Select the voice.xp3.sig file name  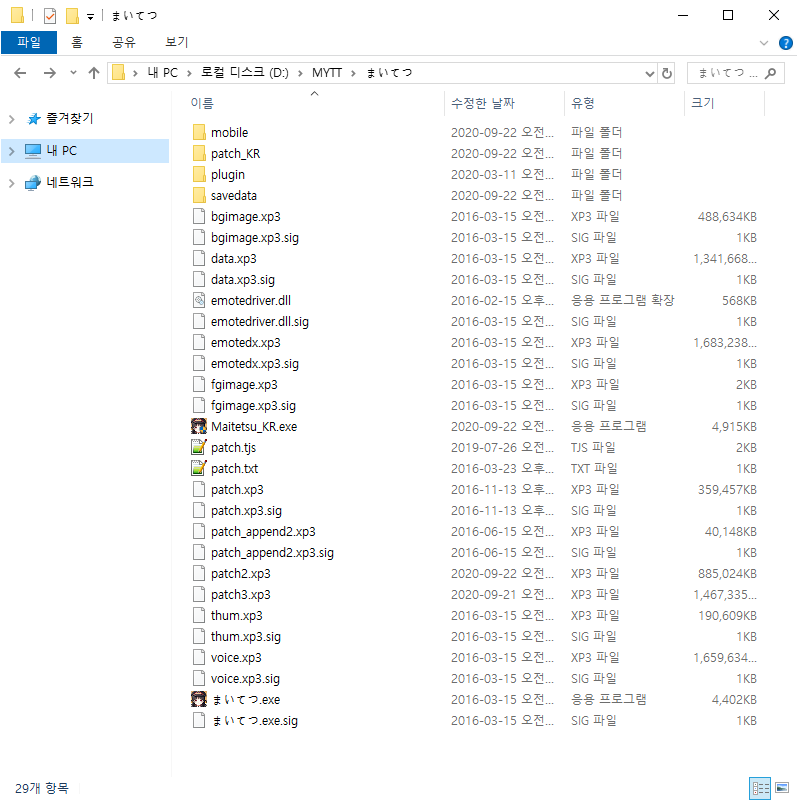245,678
